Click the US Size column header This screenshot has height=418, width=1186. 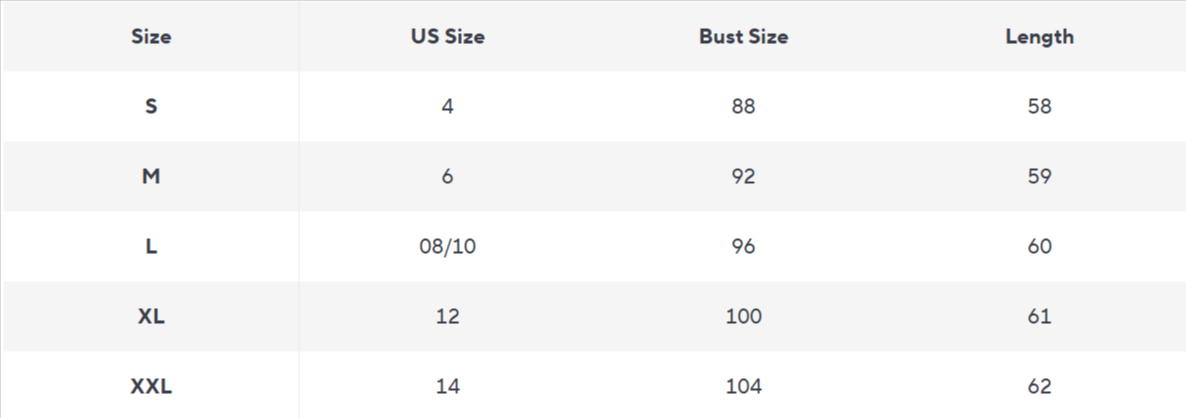[447, 37]
